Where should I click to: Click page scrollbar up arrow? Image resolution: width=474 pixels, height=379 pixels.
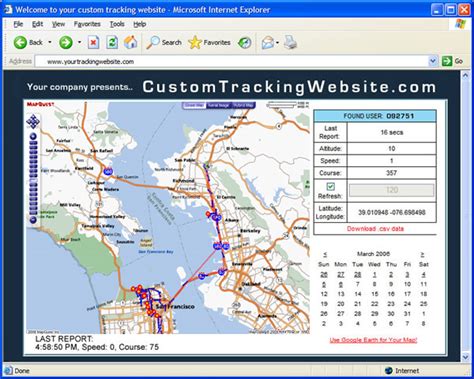pyautogui.click(x=465, y=76)
